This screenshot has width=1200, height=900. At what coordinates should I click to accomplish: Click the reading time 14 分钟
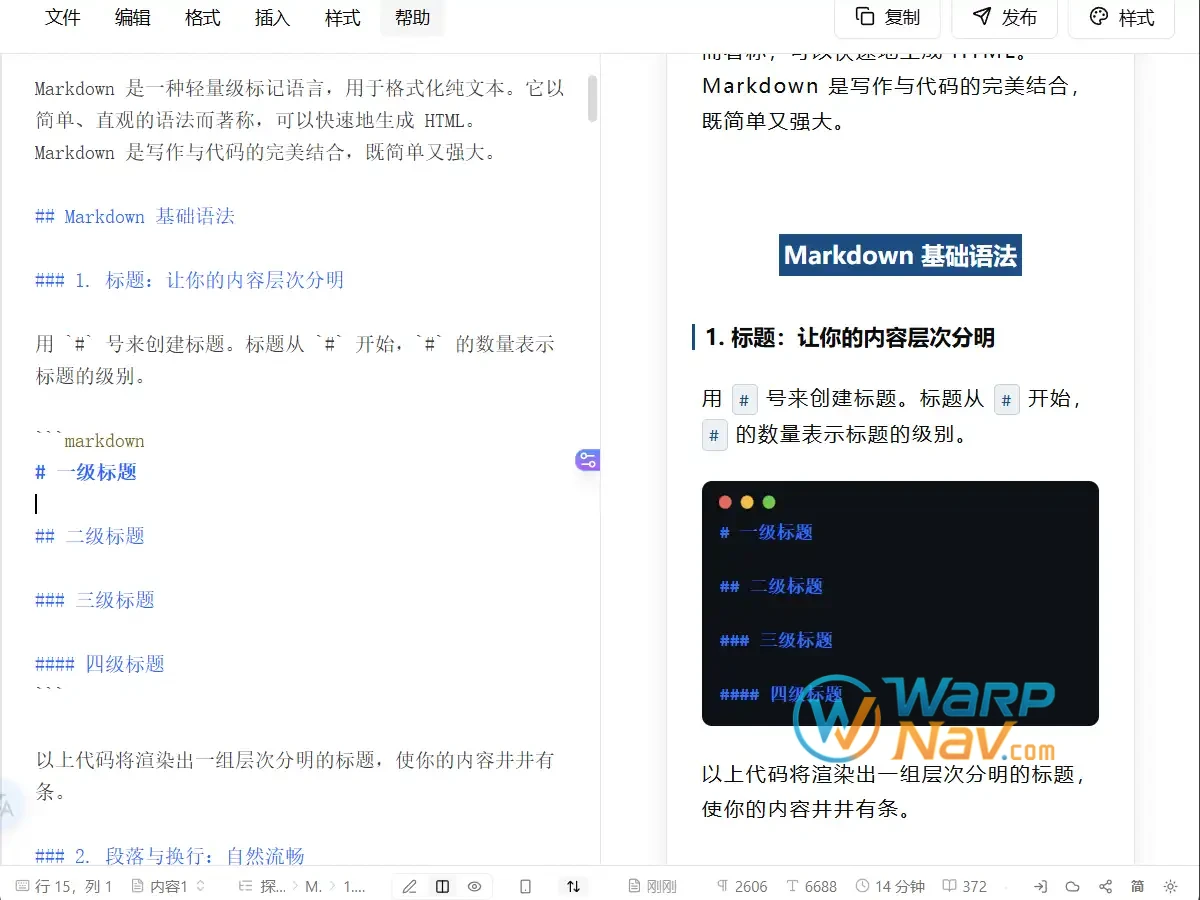coord(891,886)
